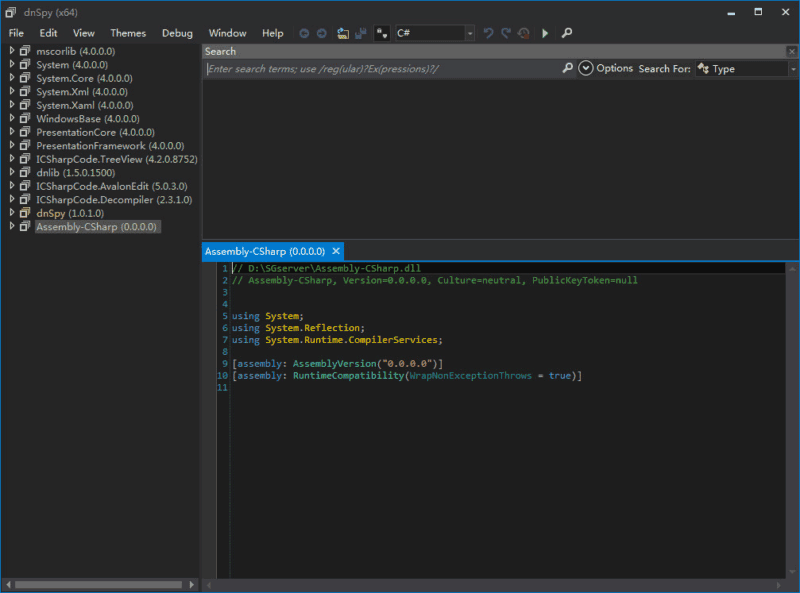Click the ICSharpCode.TreeView assembly icon

(x=25, y=159)
